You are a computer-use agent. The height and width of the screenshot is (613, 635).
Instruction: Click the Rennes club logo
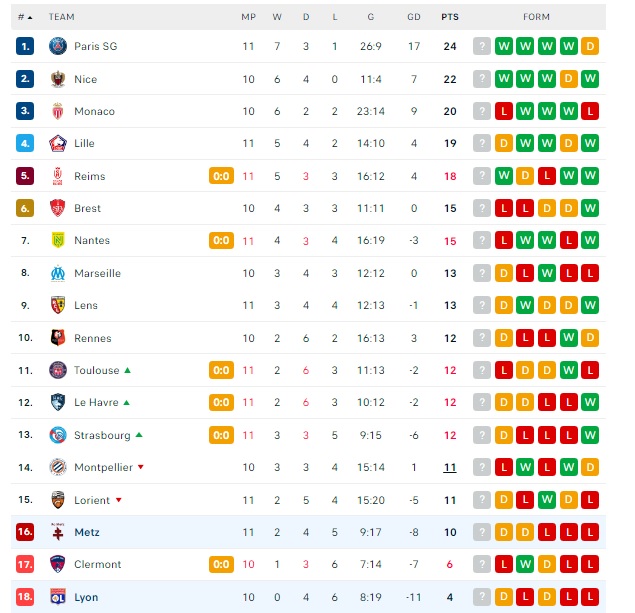58,338
